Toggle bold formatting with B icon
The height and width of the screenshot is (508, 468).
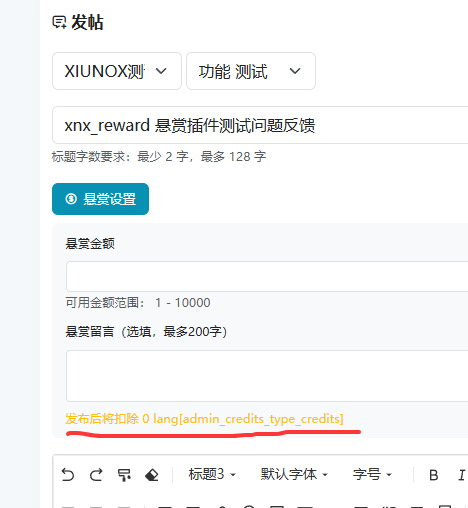434,475
